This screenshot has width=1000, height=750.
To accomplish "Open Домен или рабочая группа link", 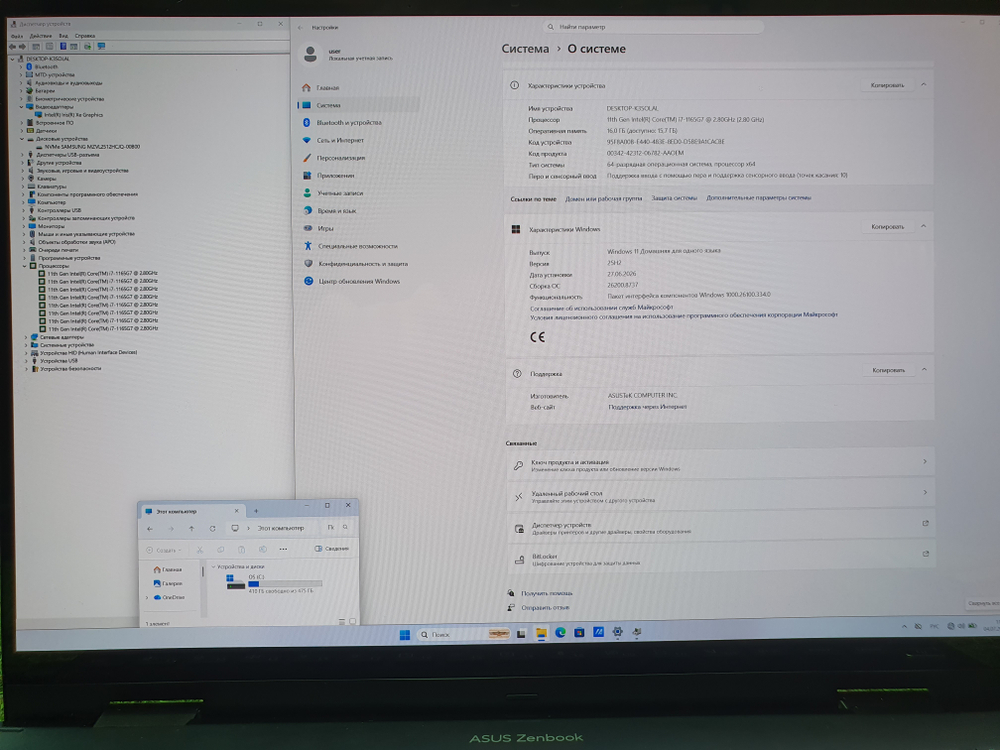I will (603, 199).
